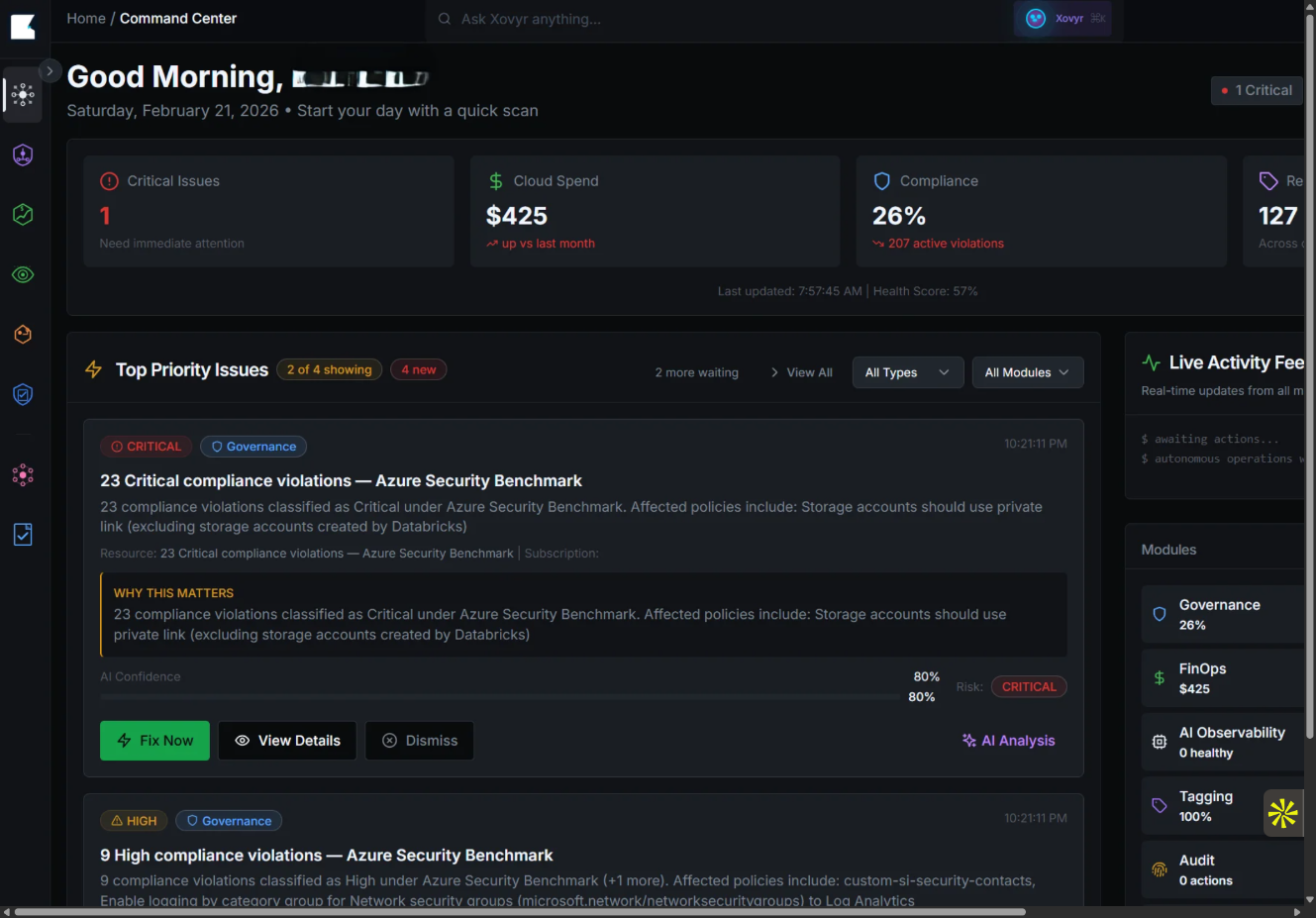This screenshot has height=918, width=1316.
Task: Open the purple shield icon in sidebar
Action: click(23, 155)
